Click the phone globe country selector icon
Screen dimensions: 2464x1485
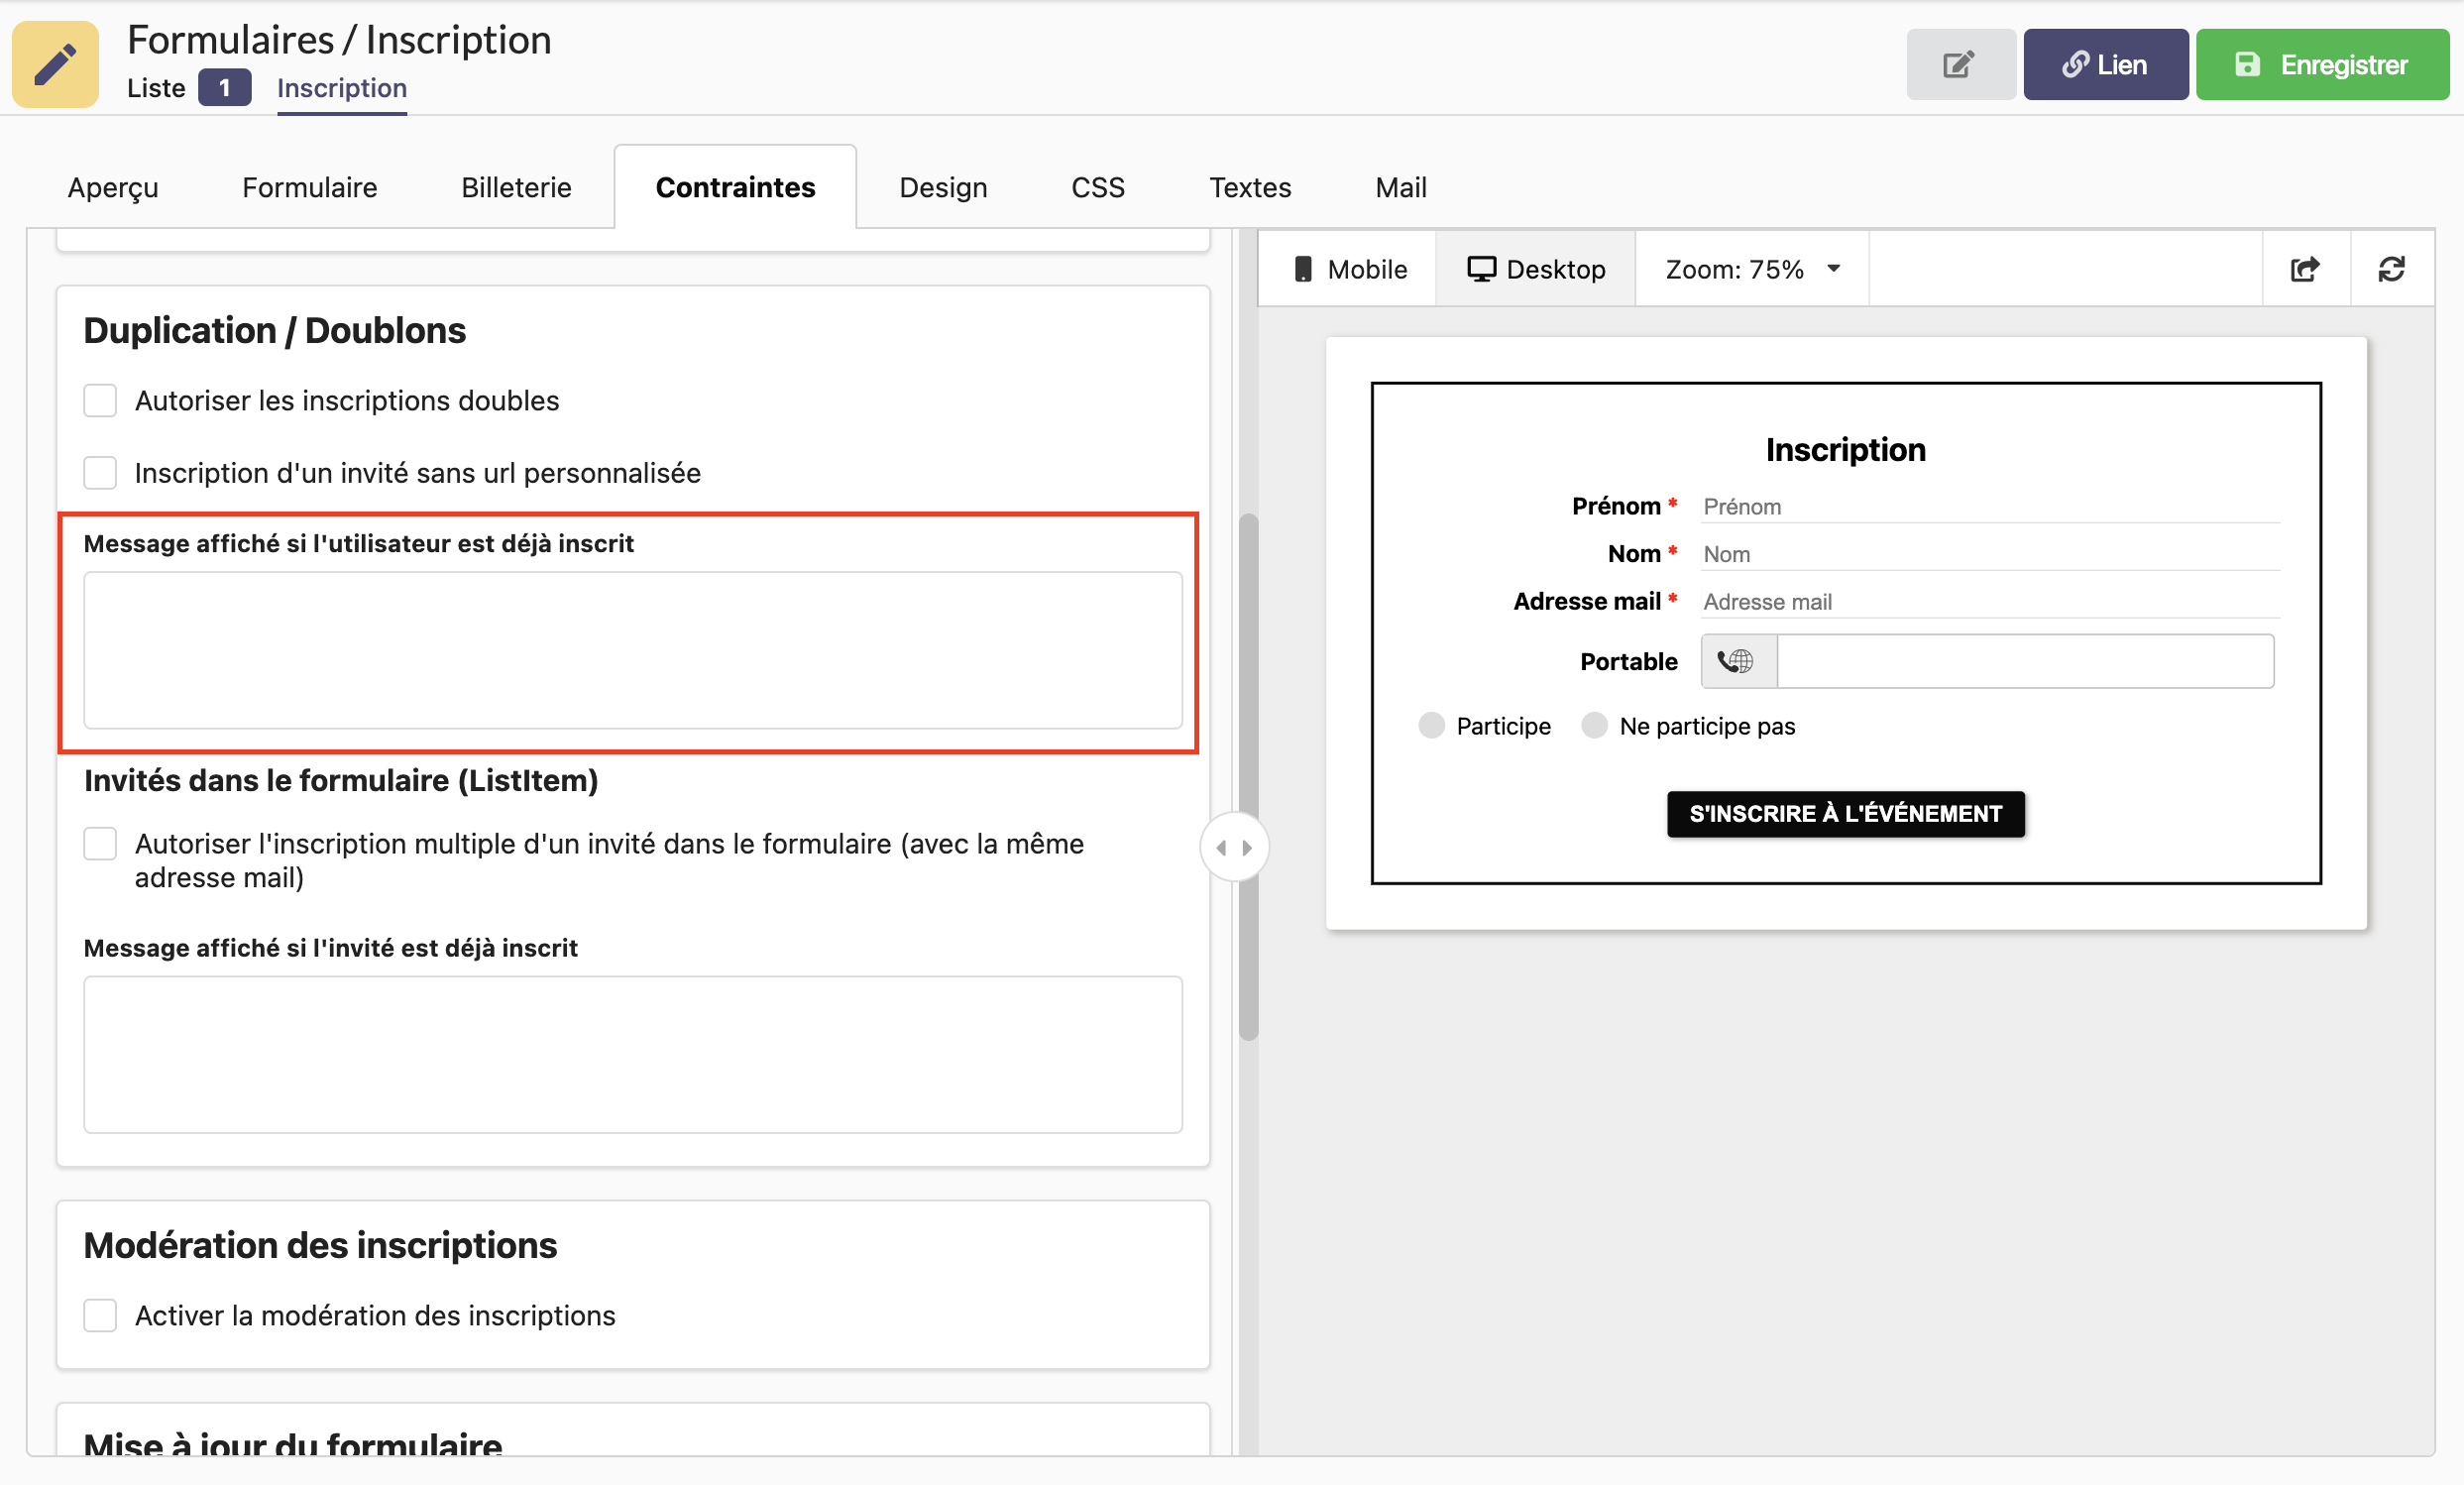(1737, 661)
